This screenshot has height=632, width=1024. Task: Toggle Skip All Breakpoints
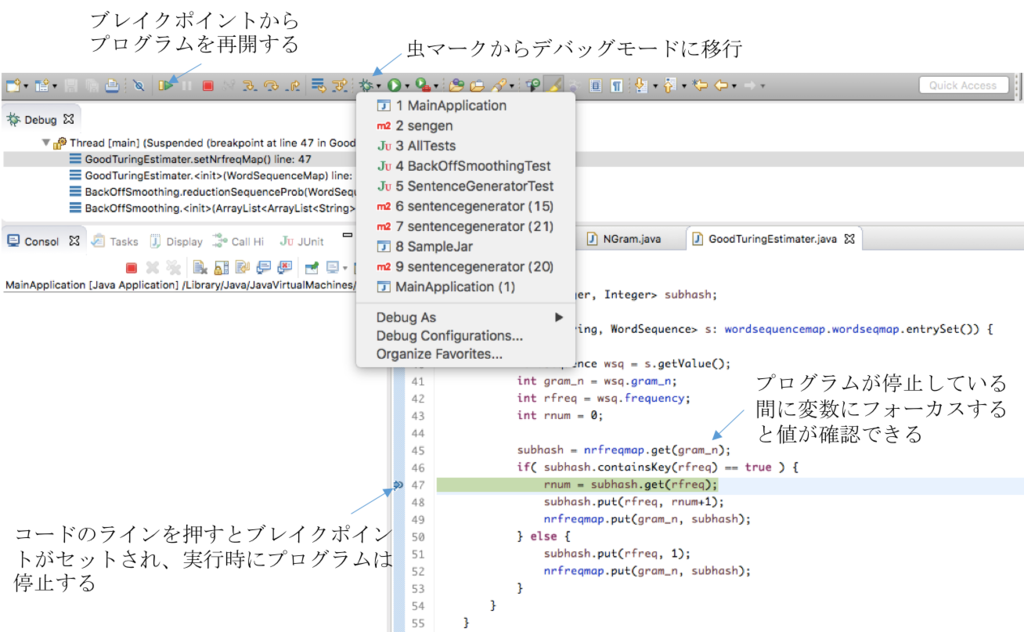[x=138, y=86]
